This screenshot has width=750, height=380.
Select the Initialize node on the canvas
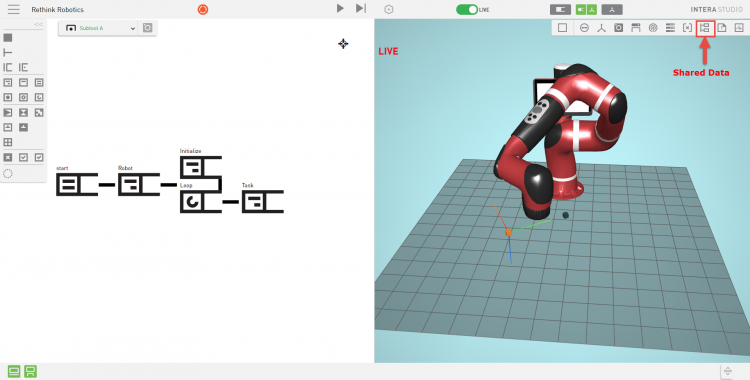coord(200,167)
